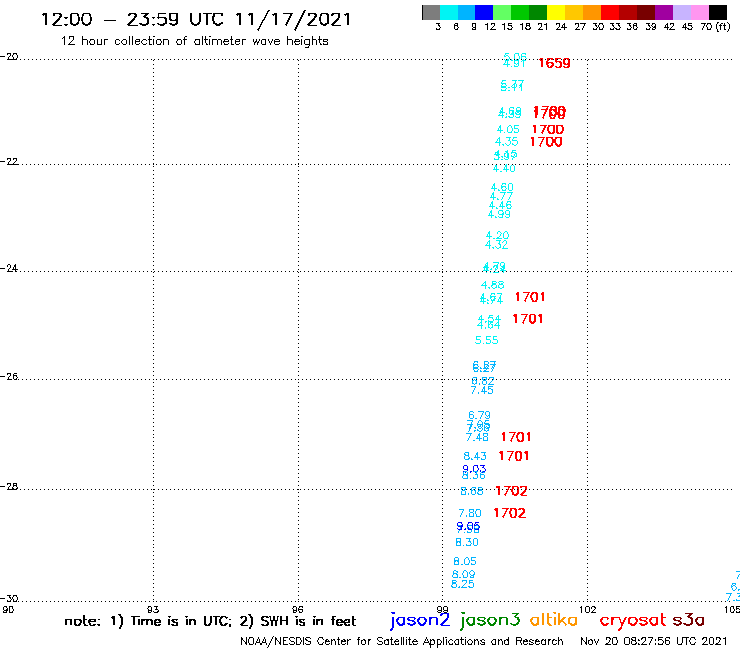Click the wave height value 8.43

pyautogui.click(x=475, y=456)
